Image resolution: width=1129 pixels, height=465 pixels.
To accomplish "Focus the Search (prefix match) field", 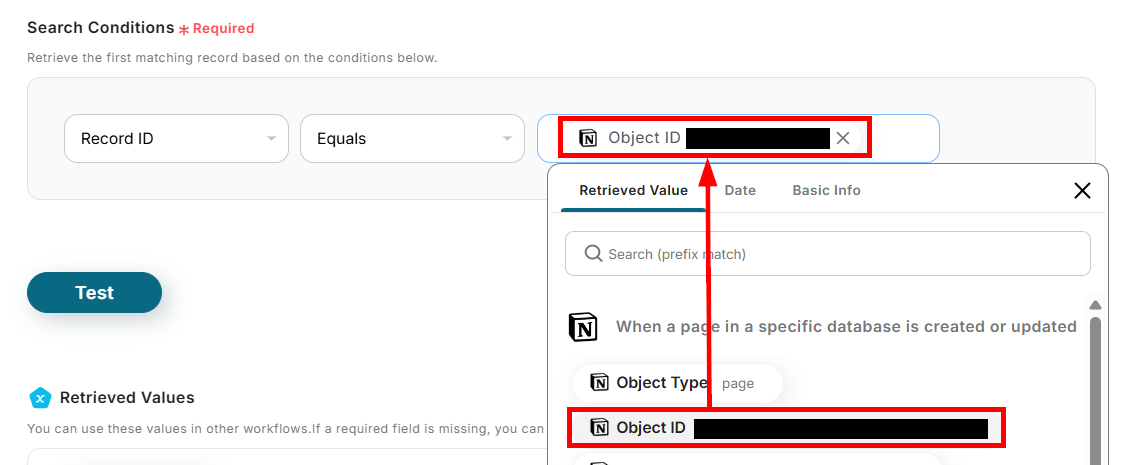I will coord(827,253).
